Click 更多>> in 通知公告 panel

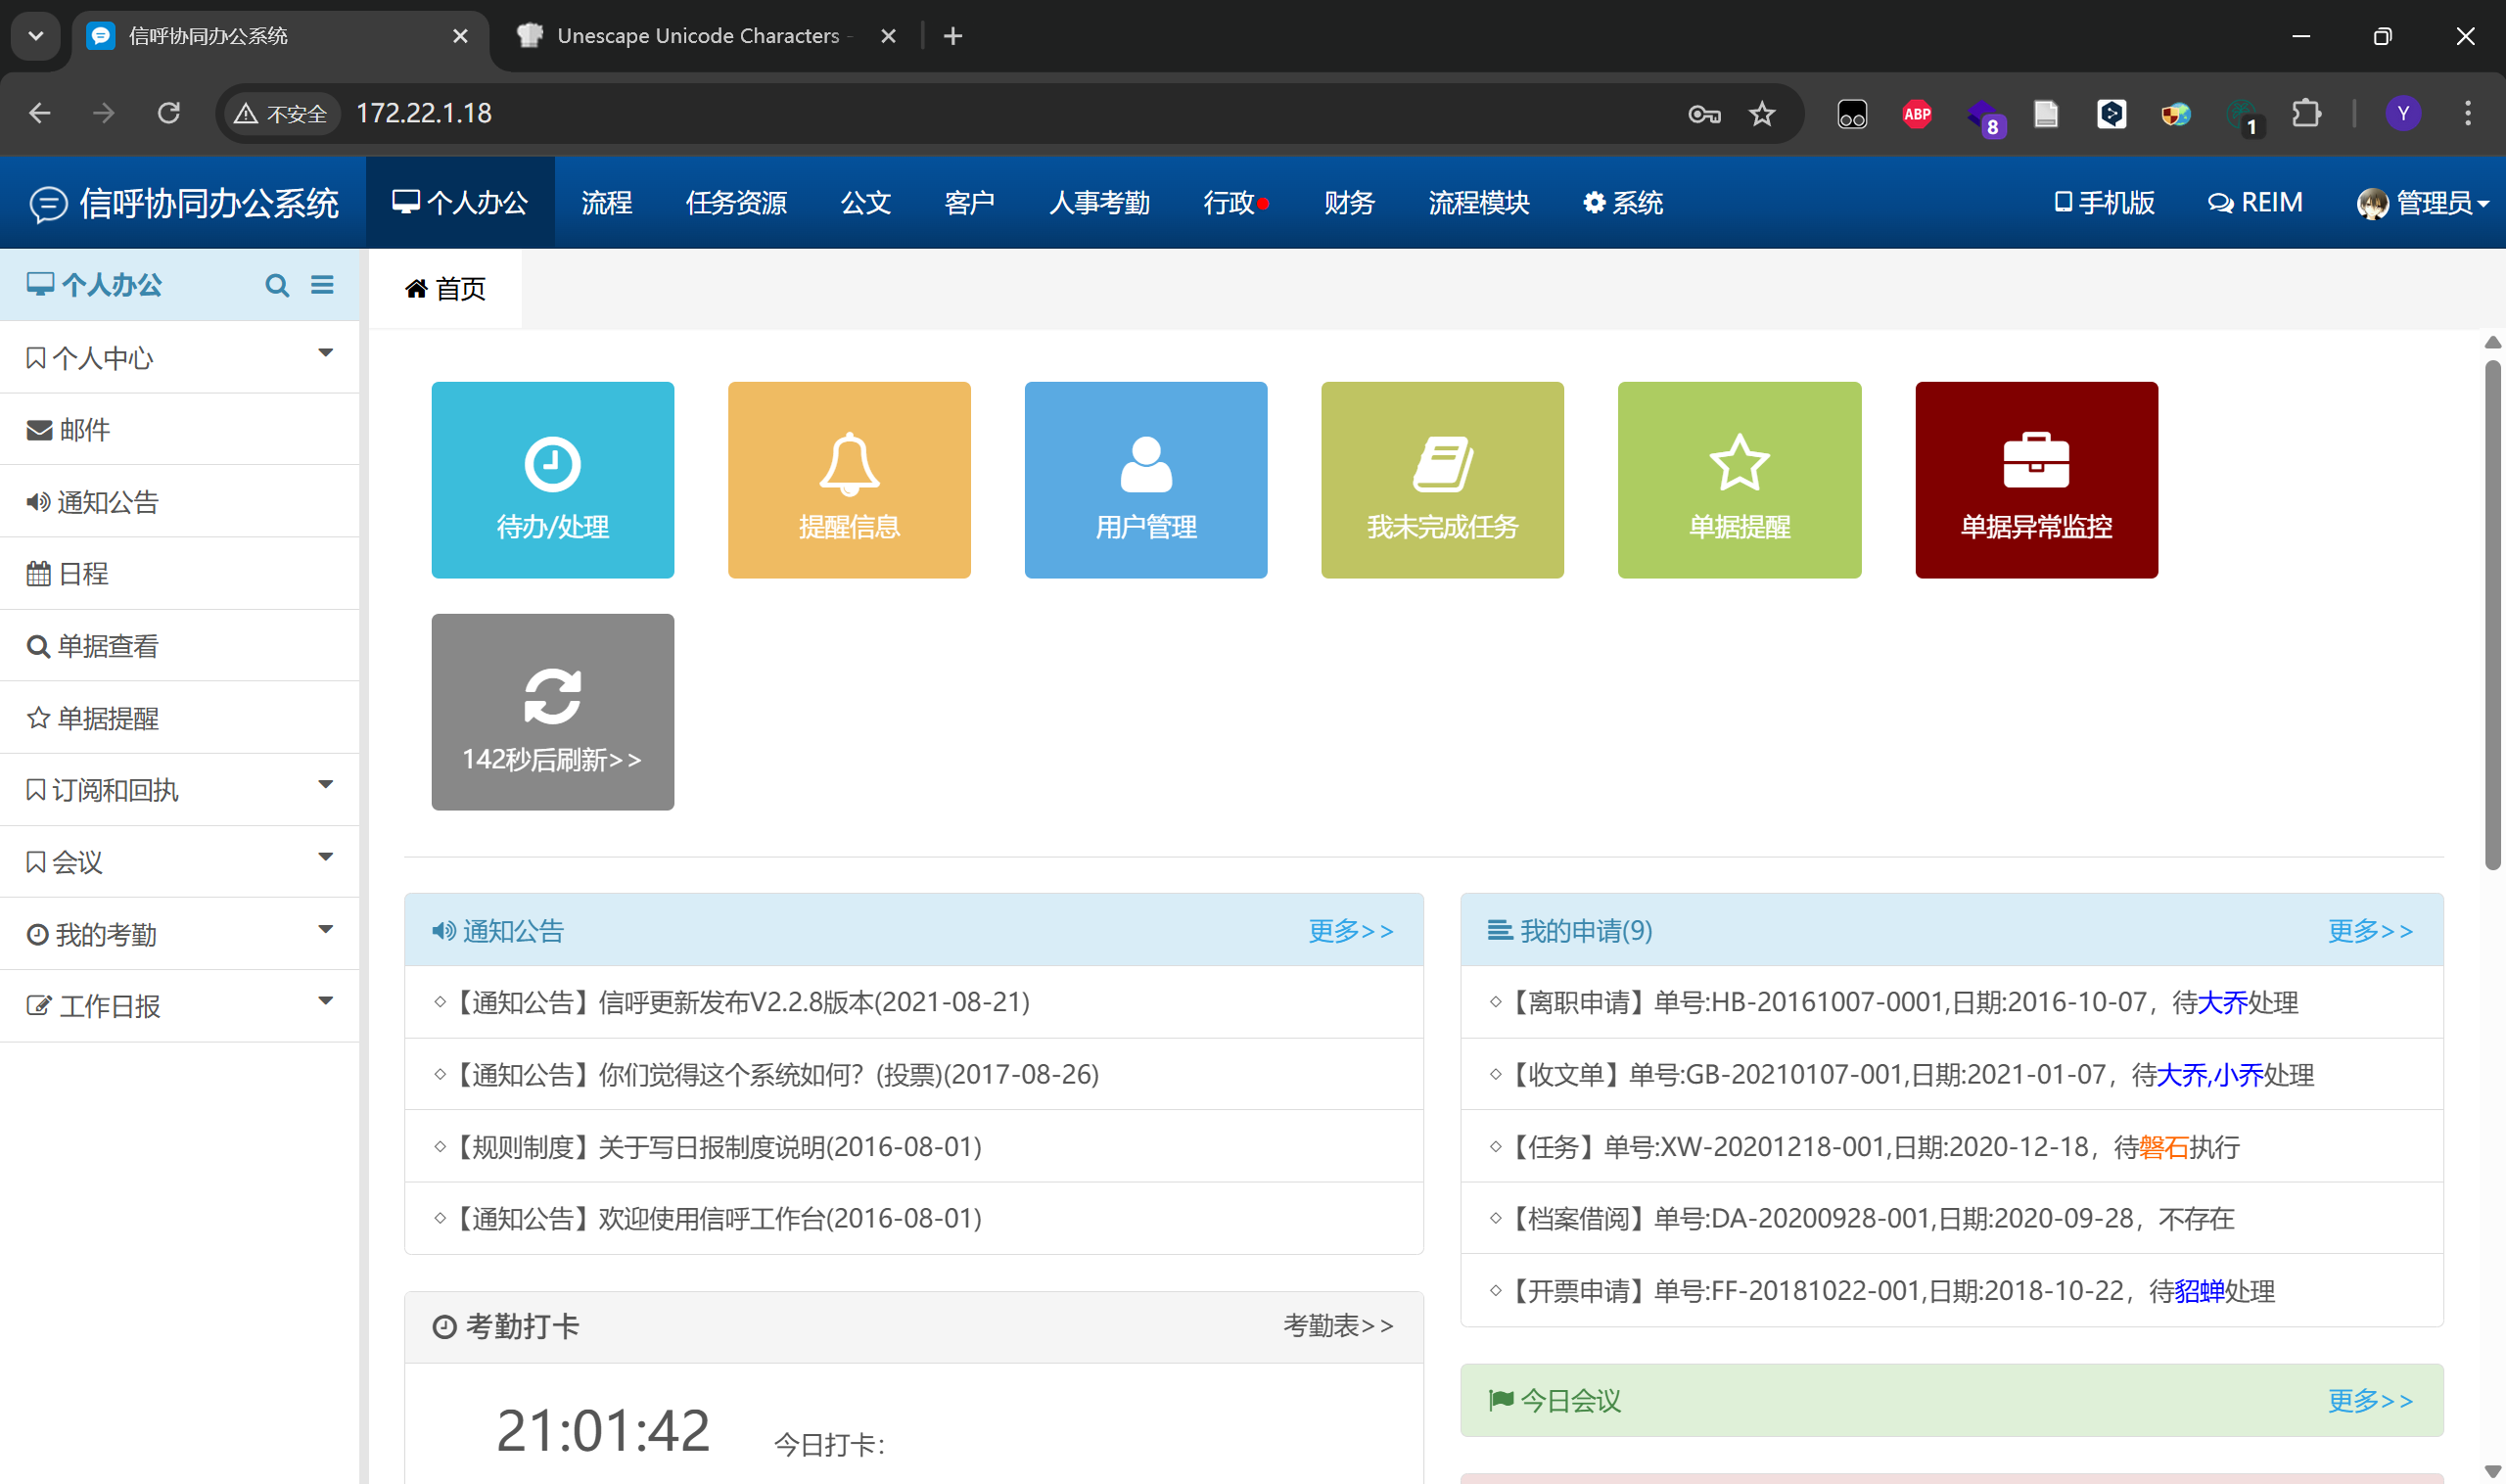pos(1350,931)
